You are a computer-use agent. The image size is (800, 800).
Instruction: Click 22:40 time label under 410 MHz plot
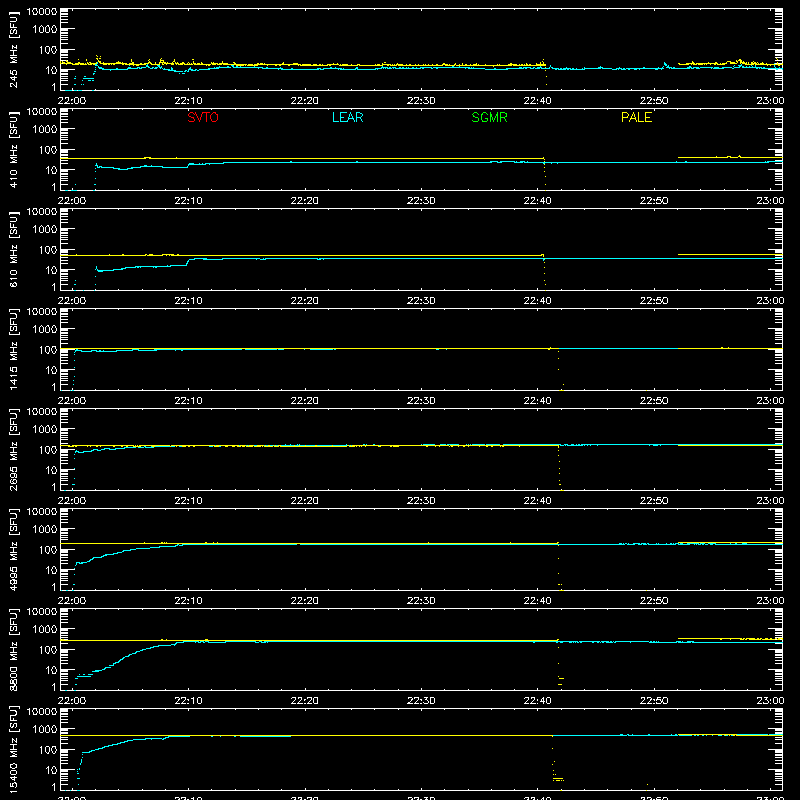[537, 201]
